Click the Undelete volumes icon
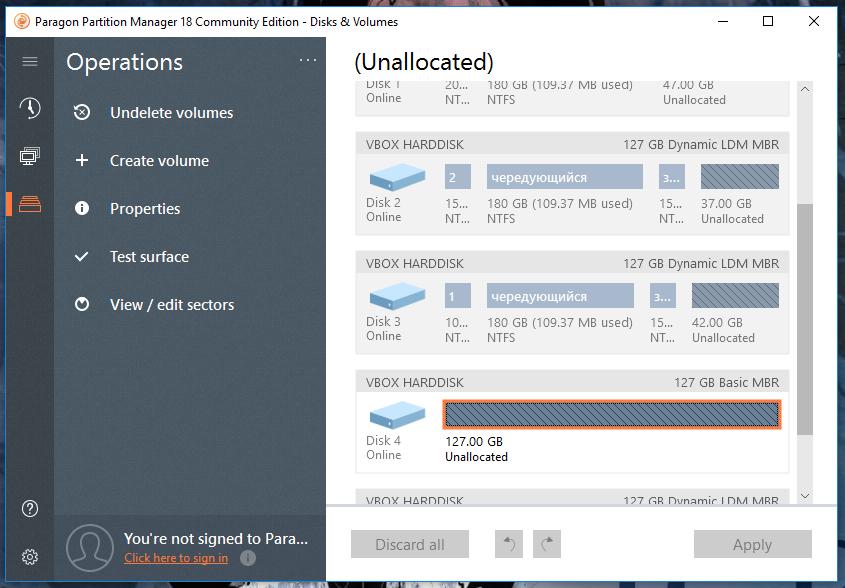 pos(82,112)
